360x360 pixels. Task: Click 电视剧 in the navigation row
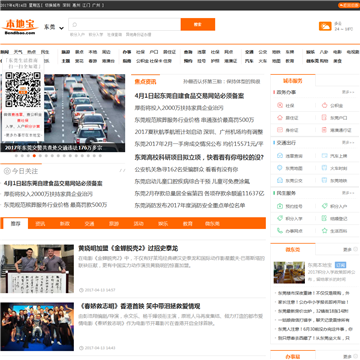(353, 52)
